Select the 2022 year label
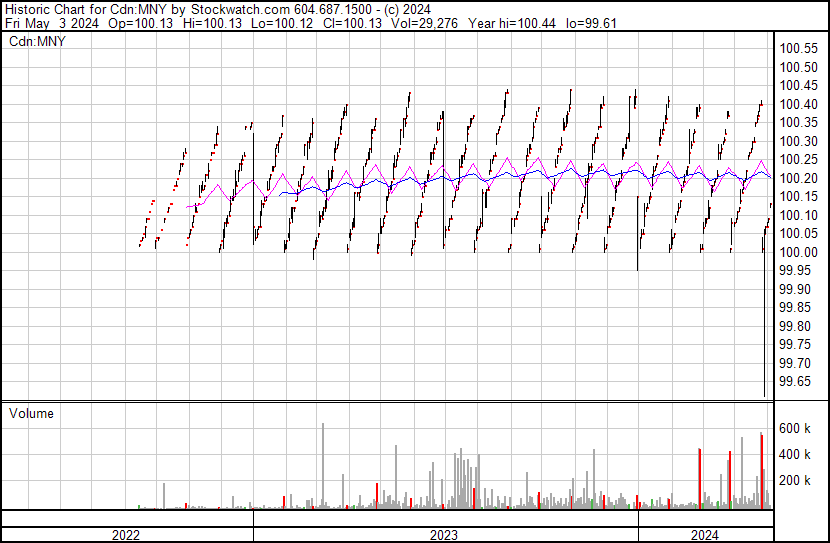 pyautogui.click(x=126, y=535)
